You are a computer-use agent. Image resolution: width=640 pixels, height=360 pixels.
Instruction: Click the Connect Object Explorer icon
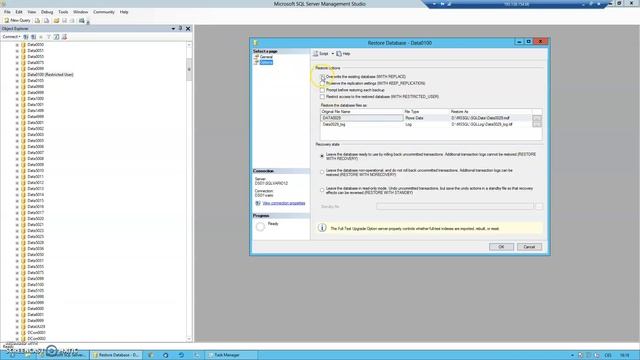pyautogui.click(x=26, y=37)
